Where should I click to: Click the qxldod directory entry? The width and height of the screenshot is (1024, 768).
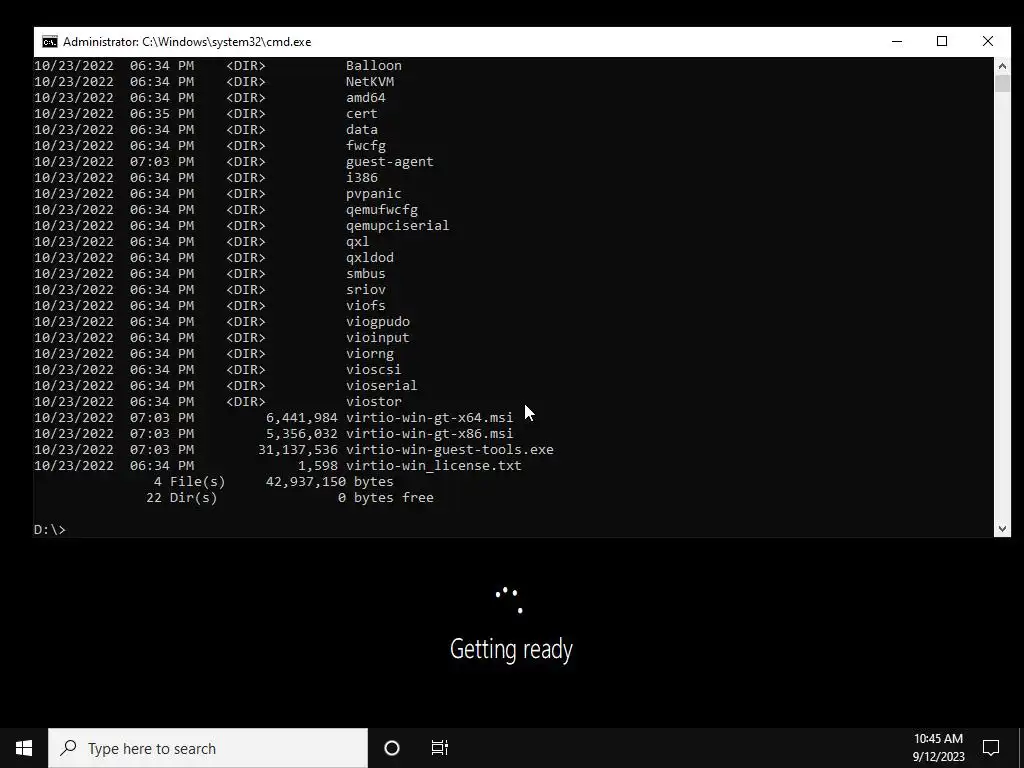(370, 257)
